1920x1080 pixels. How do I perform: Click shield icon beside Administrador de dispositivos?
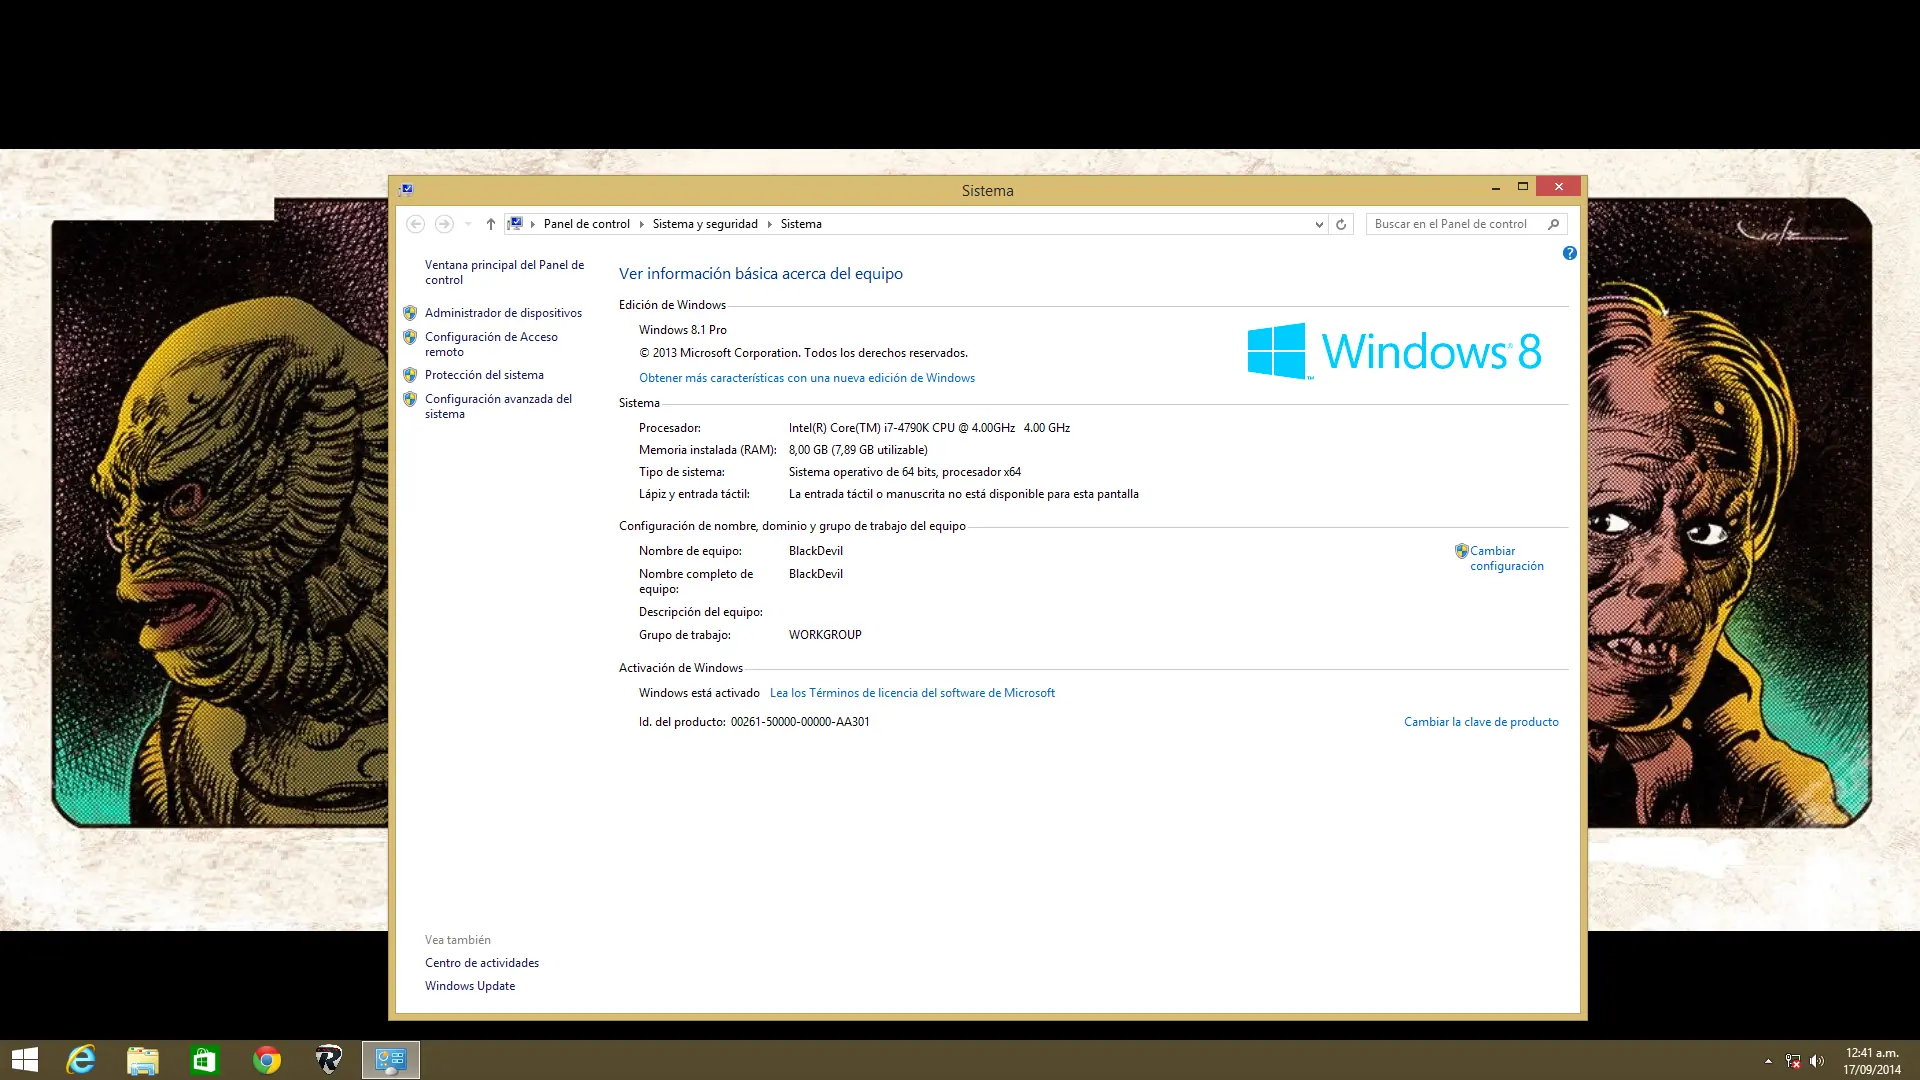tap(410, 313)
